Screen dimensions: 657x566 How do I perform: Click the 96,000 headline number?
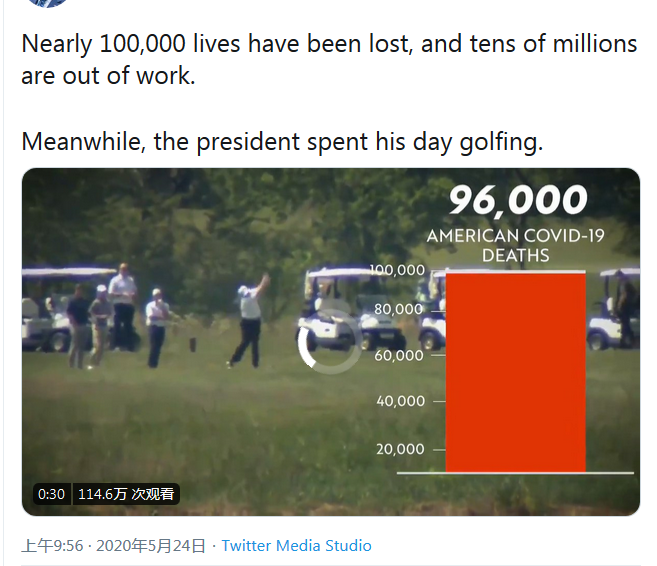click(x=517, y=201)
